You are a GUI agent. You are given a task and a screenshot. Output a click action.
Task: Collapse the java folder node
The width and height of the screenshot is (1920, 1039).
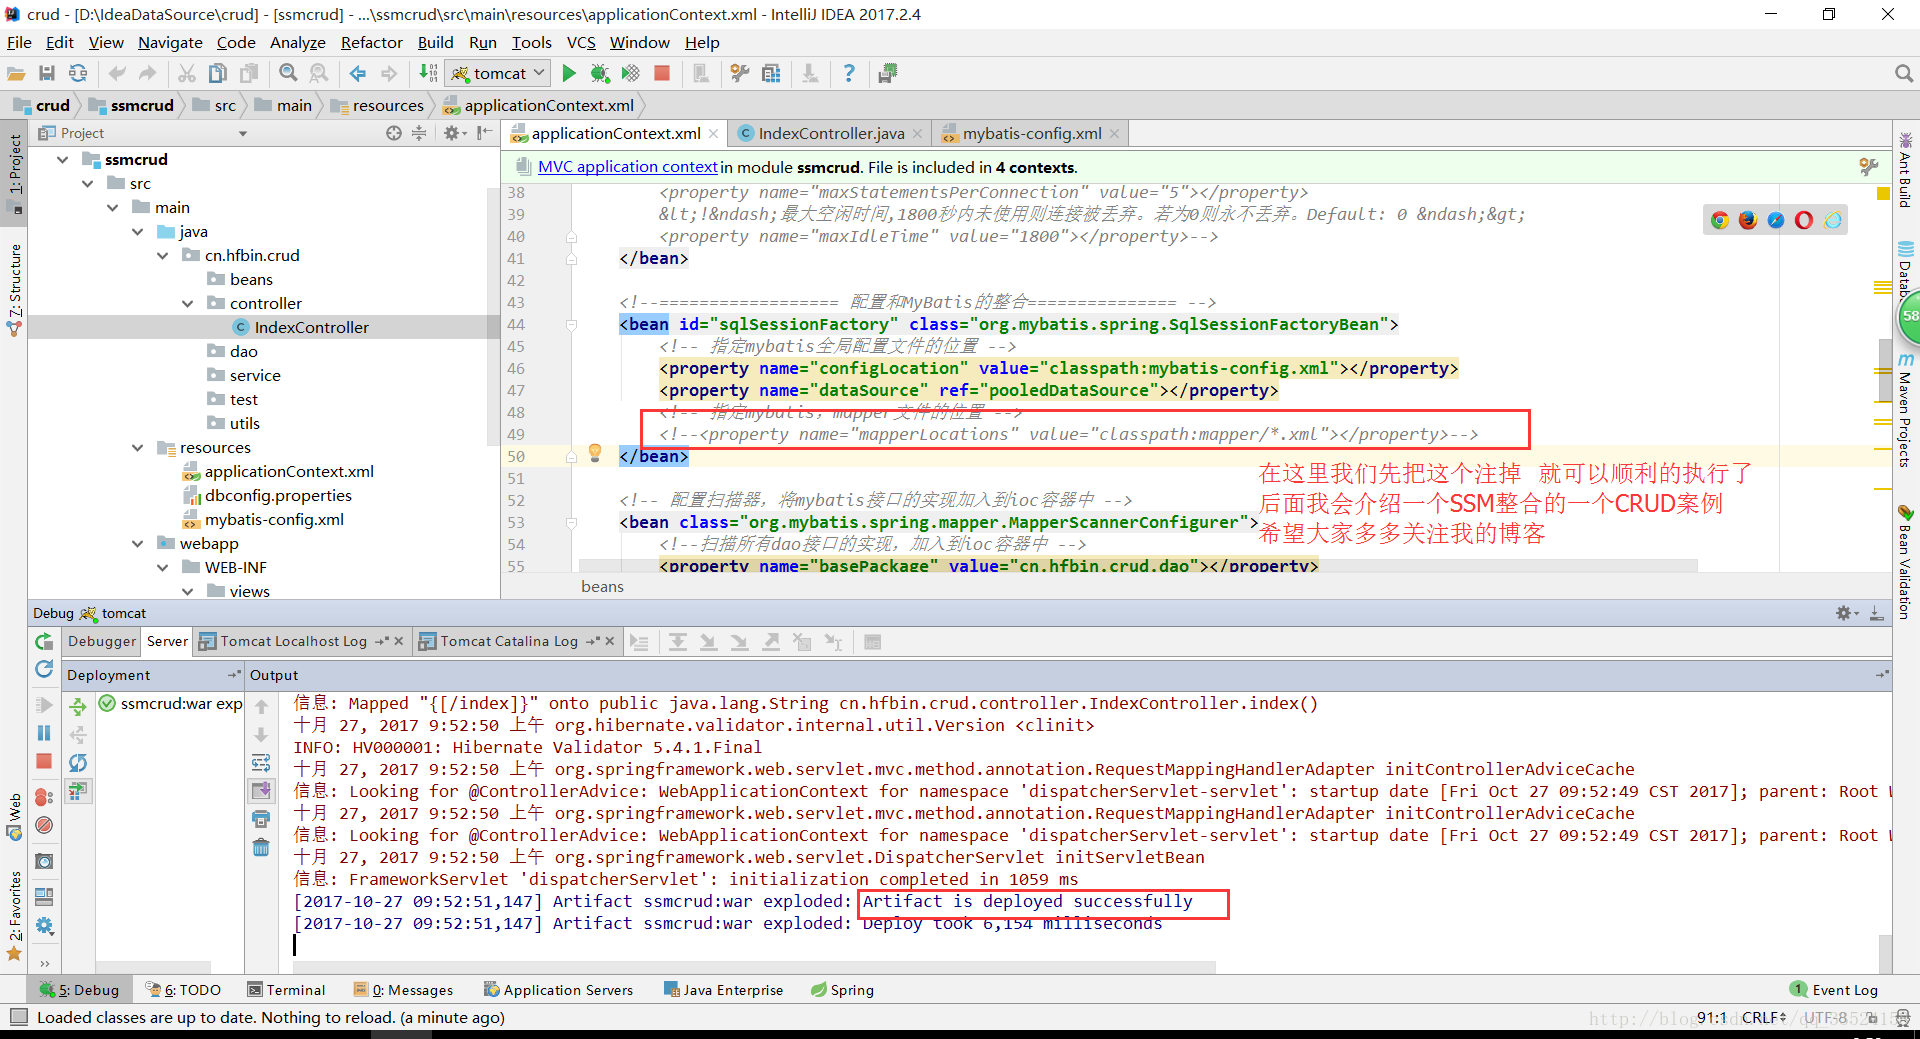pyautogui.click(x=138, y=231)
